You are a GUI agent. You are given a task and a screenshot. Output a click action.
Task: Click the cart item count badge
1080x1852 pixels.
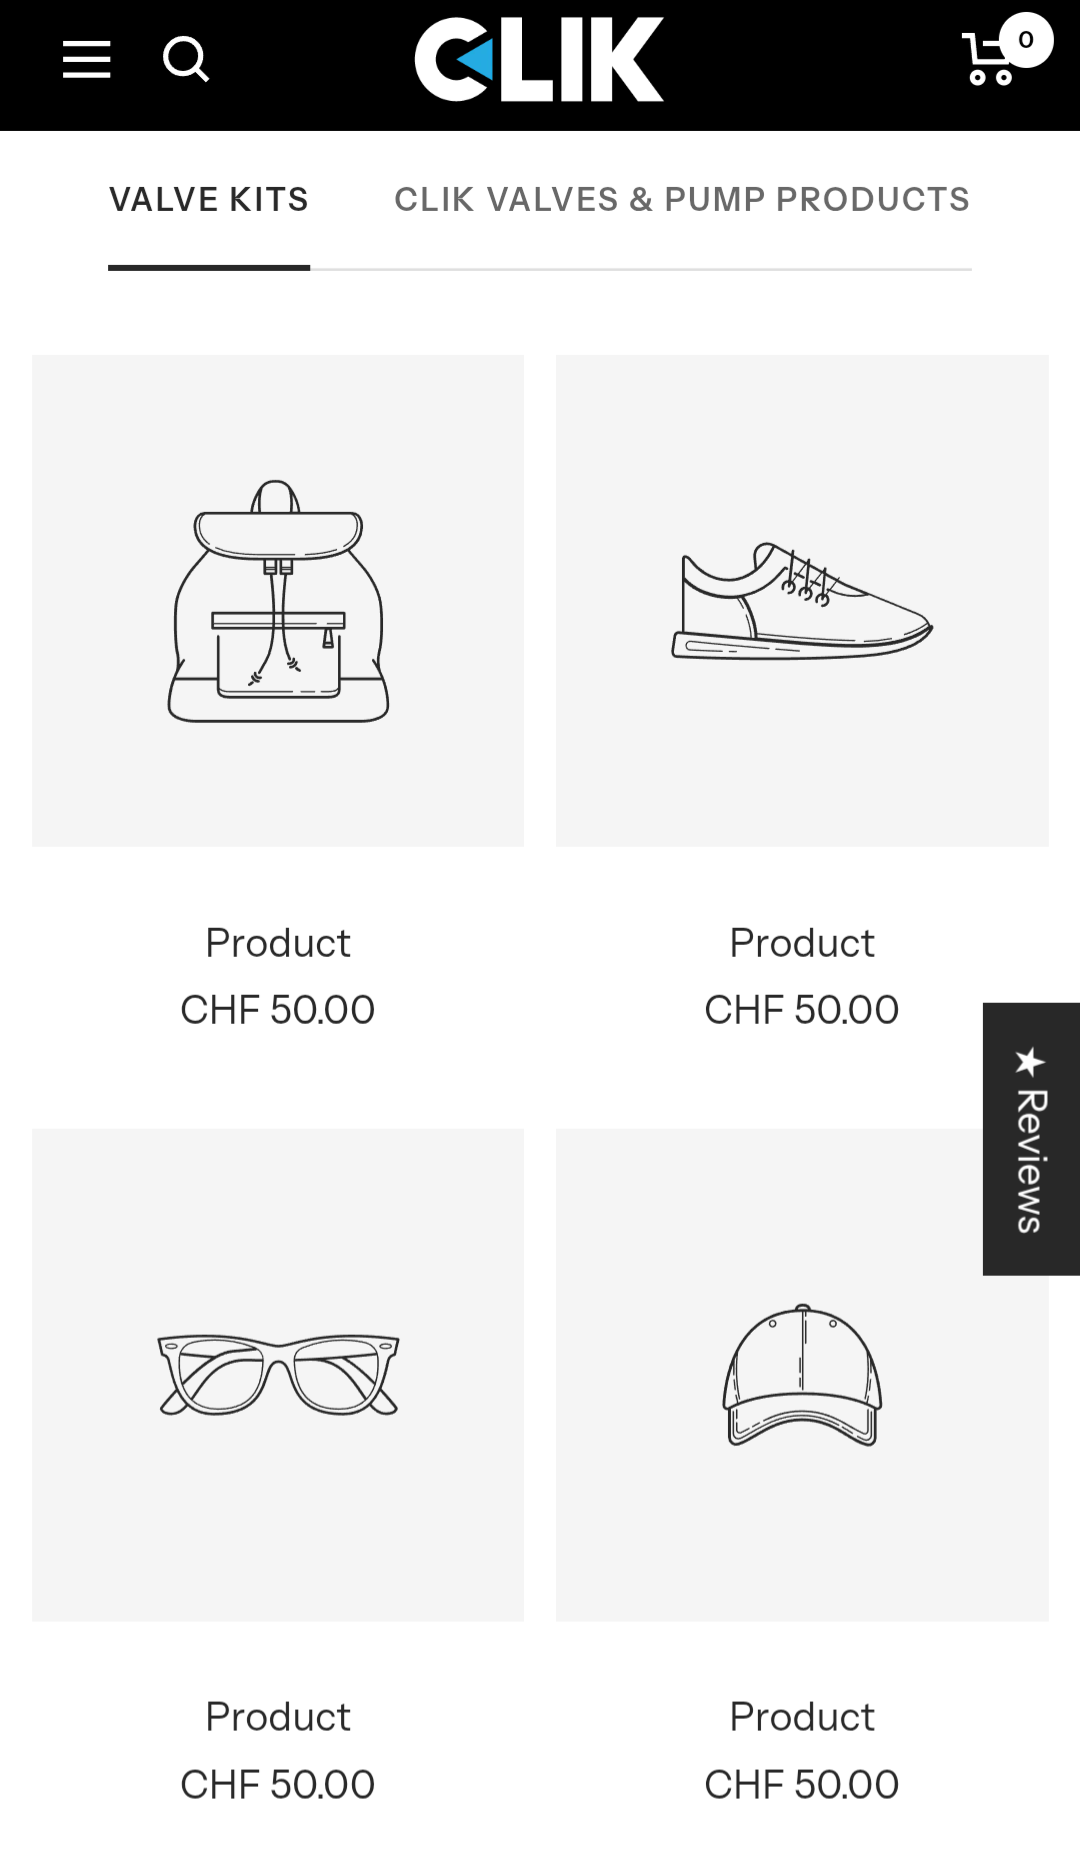click(x=1026, y=40)
